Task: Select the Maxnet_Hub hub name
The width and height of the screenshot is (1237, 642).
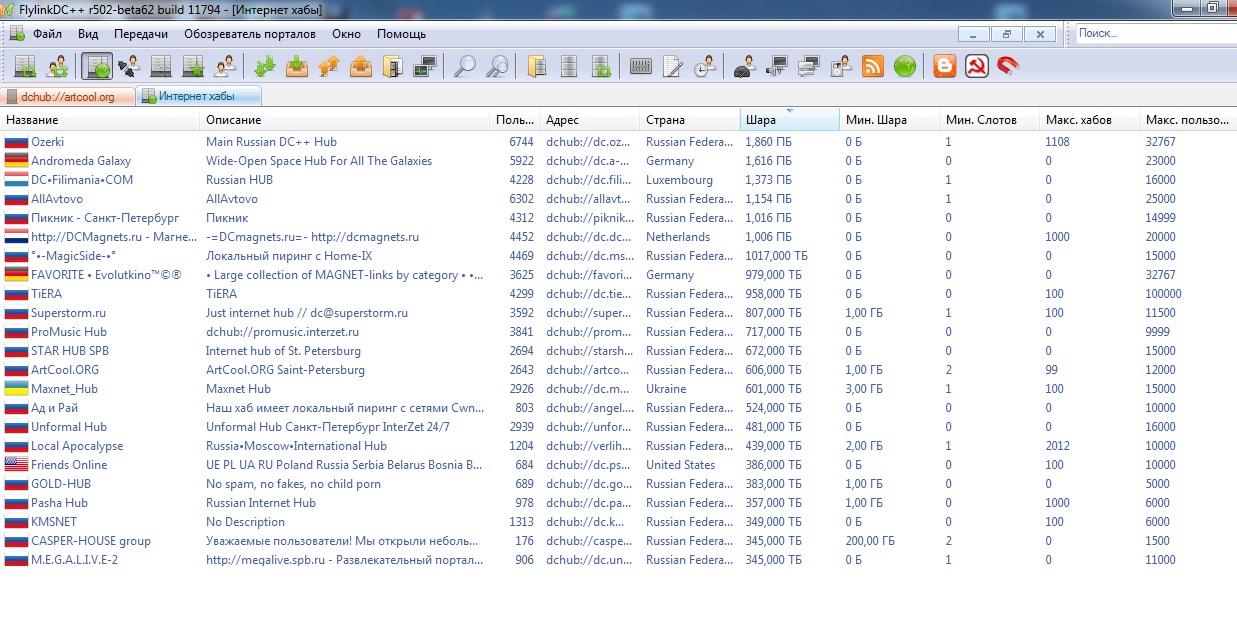Action: click(x=65, y=389)
